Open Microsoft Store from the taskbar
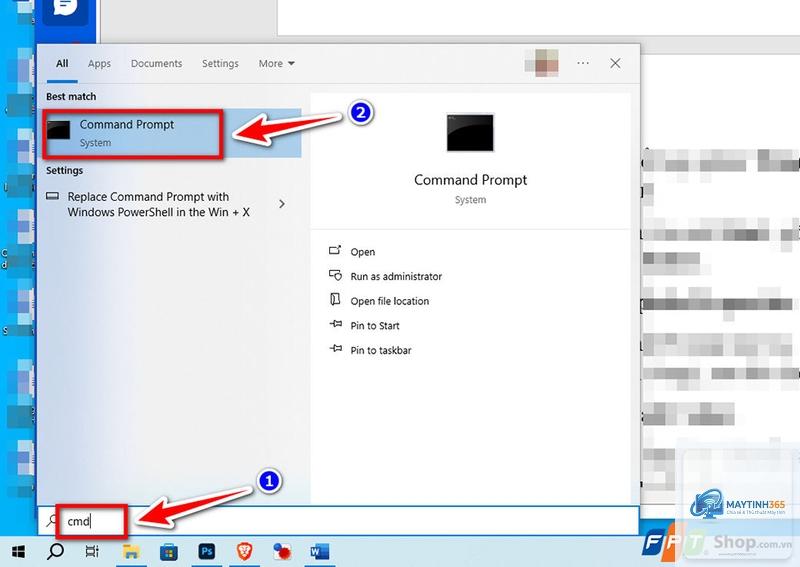The height and width of the screenshot is (567, 800). pos(169,552)
